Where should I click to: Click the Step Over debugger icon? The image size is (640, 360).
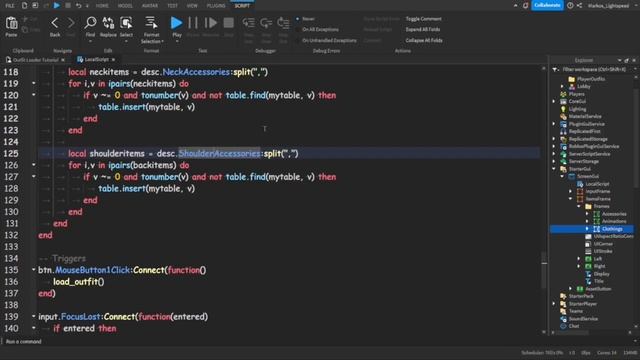pos(266,23)
